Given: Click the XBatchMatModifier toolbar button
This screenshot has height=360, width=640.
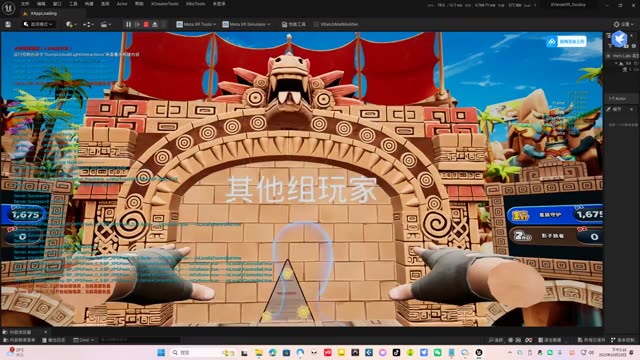Looking at the screenshot, I should point(336,24).
